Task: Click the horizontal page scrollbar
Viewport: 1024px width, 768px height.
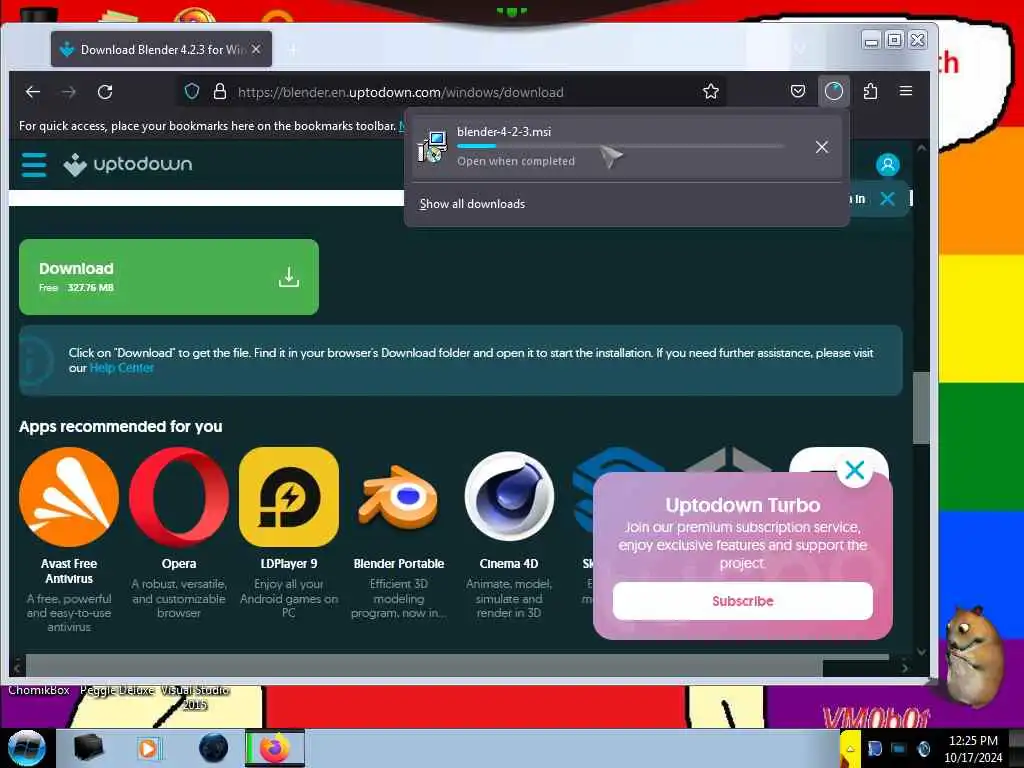Action: 424,666
